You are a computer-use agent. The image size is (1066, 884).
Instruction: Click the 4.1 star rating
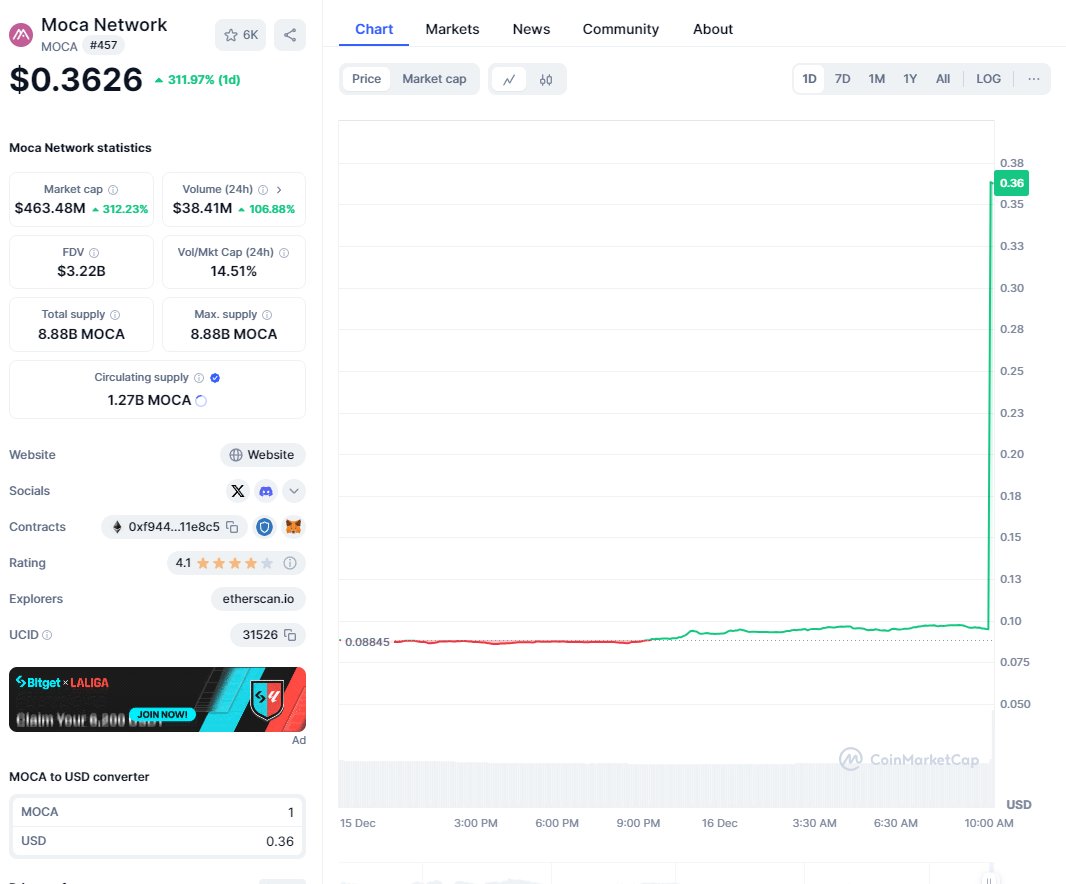[225, 563]
